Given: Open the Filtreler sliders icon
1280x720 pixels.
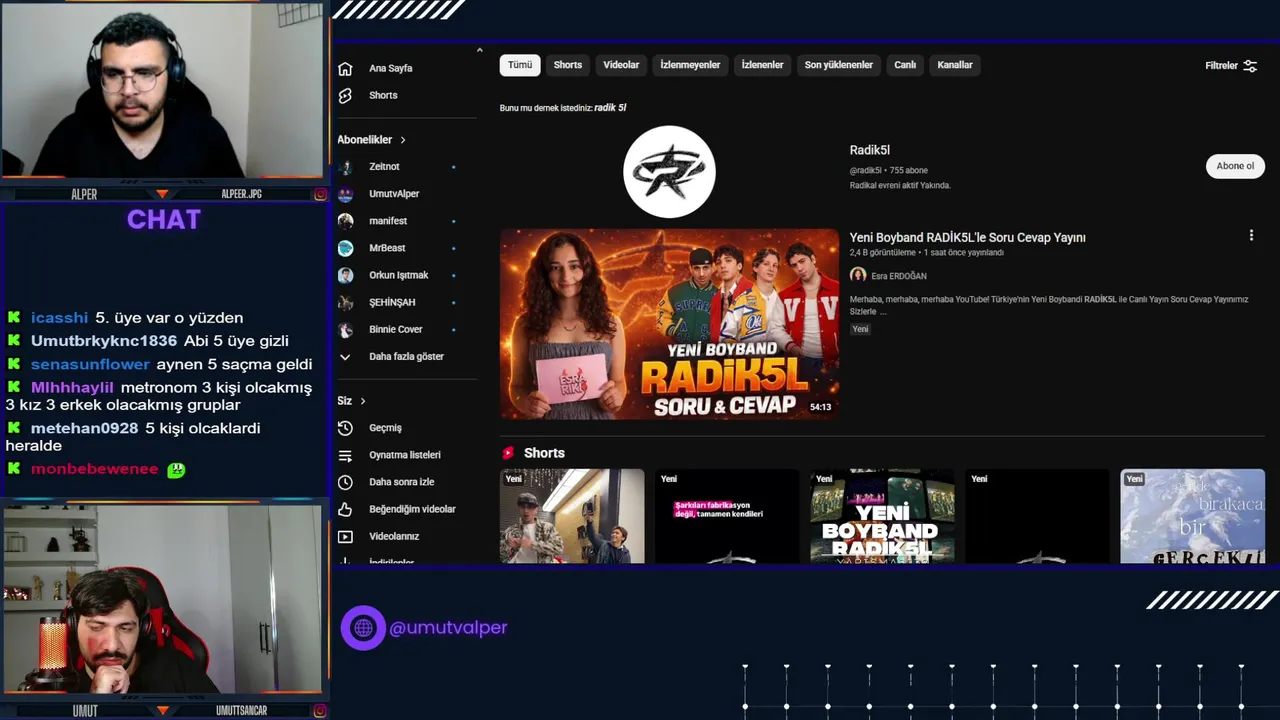Looking at the screenshot, I should [1250, 66].
